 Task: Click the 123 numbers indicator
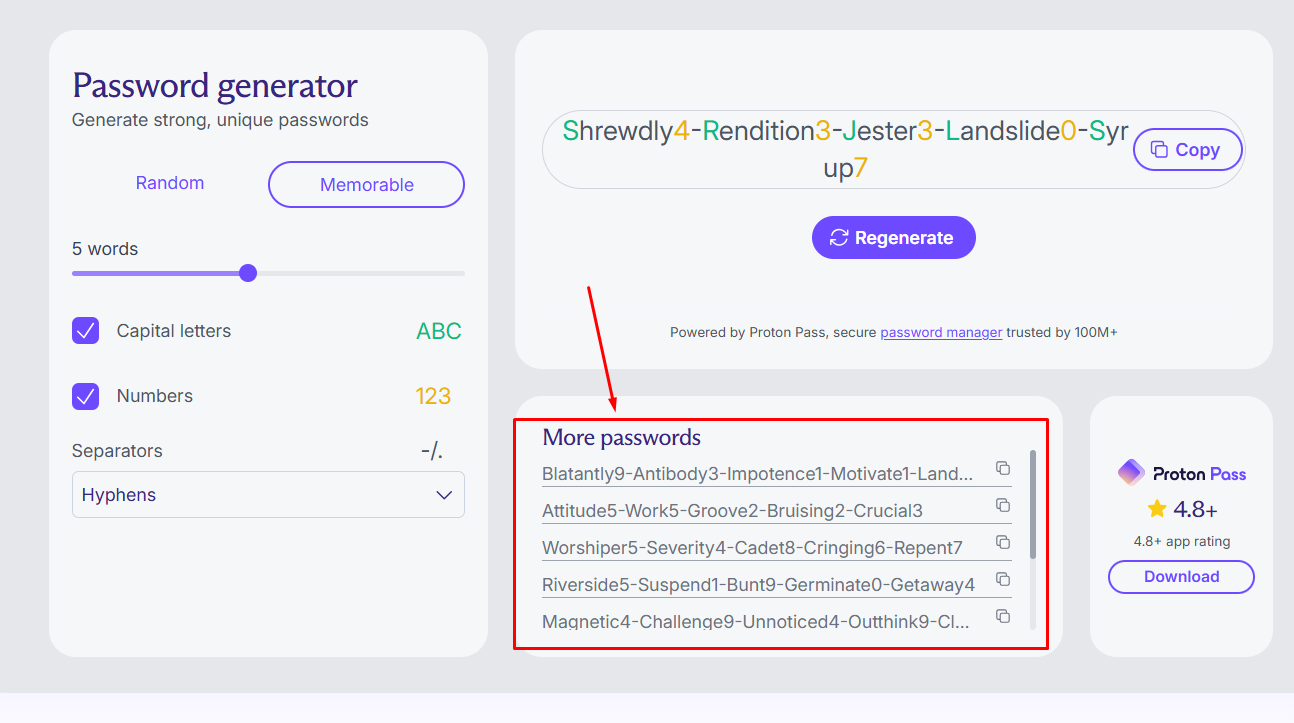pyautogui.click(x=434, y=396)
